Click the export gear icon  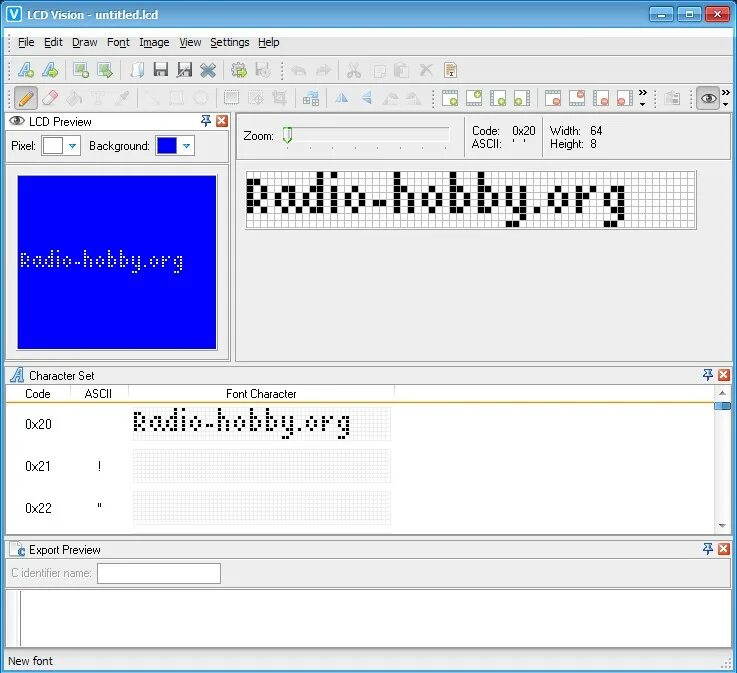tap(239, 70)
